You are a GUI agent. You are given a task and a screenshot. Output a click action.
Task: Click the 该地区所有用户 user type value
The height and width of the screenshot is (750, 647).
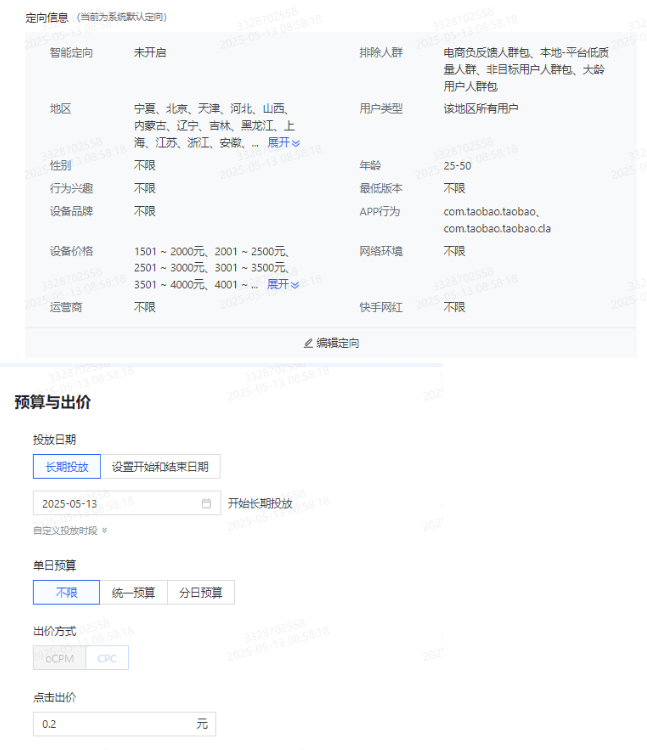(x=481, y=109)
